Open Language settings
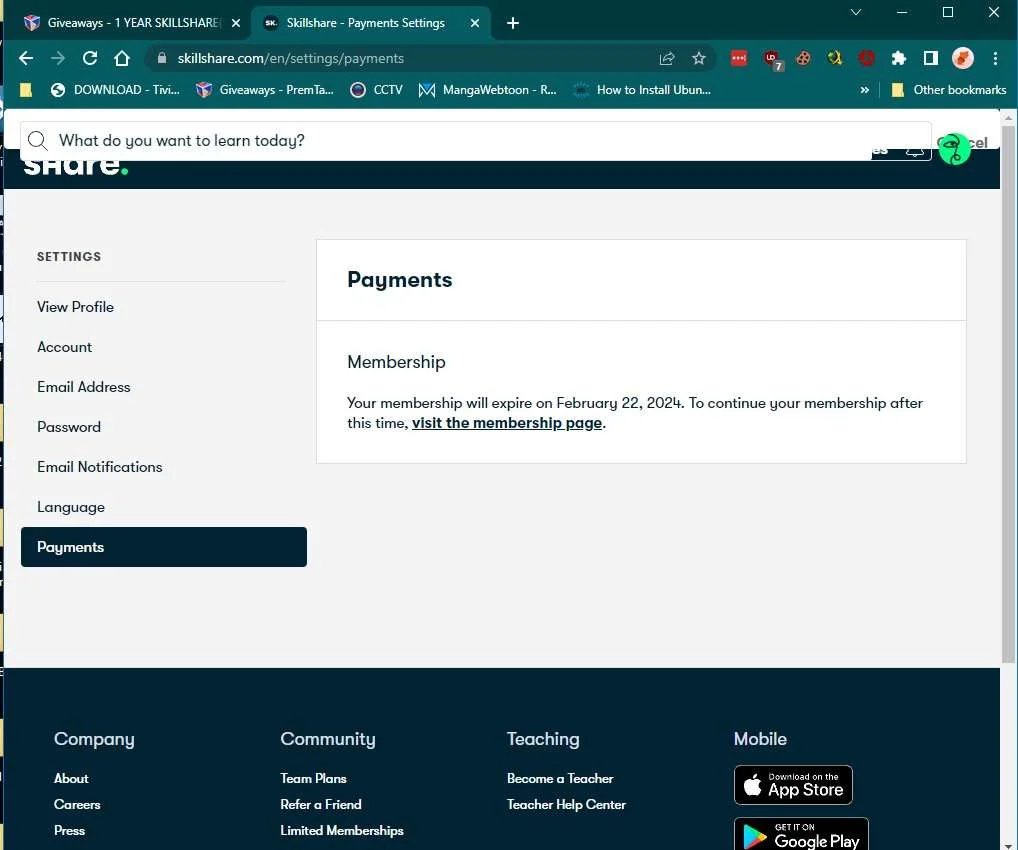 tap(71, 507)
